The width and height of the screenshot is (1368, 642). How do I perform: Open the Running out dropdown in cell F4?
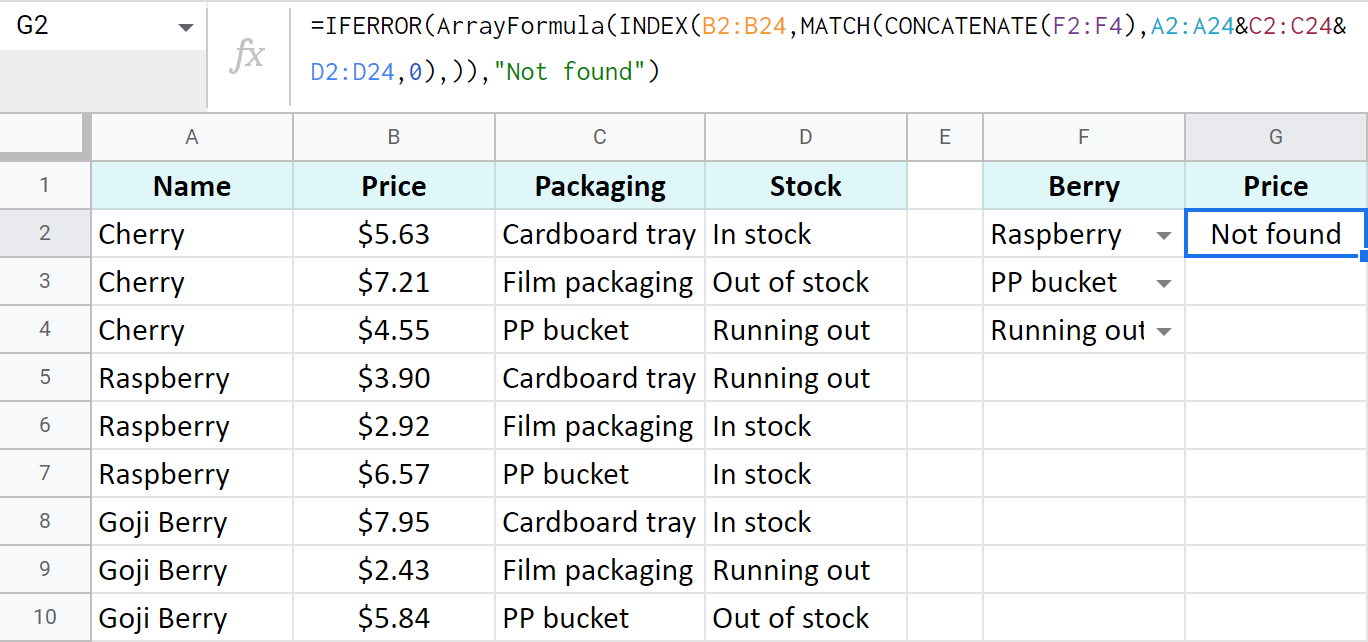pyautogui.click(x=1163, y=330)
